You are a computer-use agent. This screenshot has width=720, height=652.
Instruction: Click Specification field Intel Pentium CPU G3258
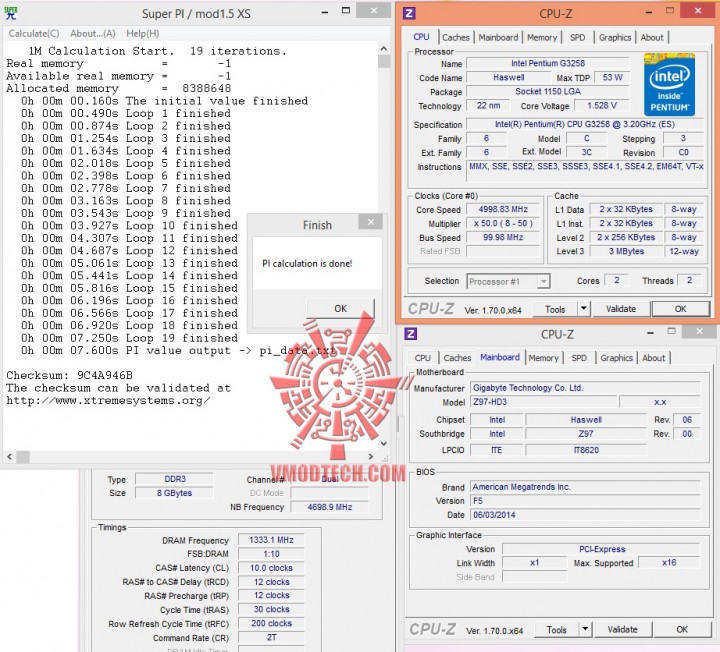tap(585, 124)
